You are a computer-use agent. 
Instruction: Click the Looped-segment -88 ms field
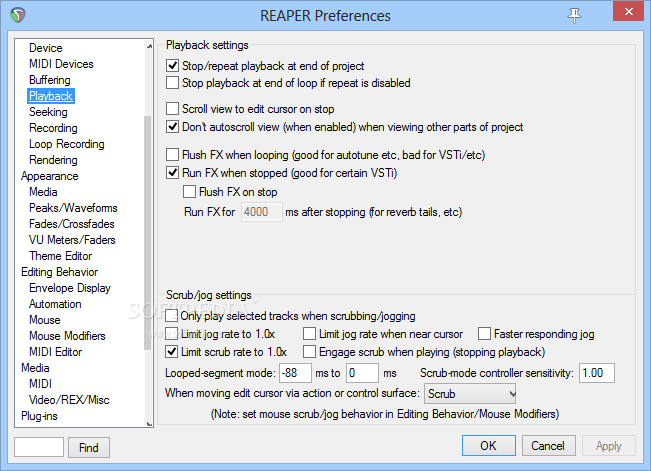click(x=295, y=373)
